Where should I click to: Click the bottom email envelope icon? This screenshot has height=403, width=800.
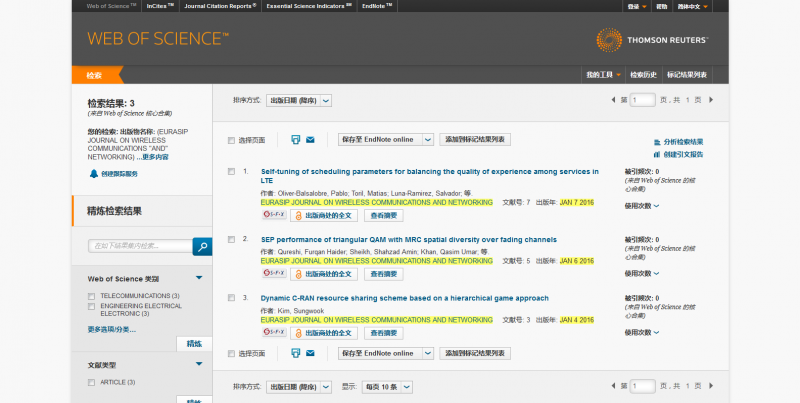click(310, 353)
